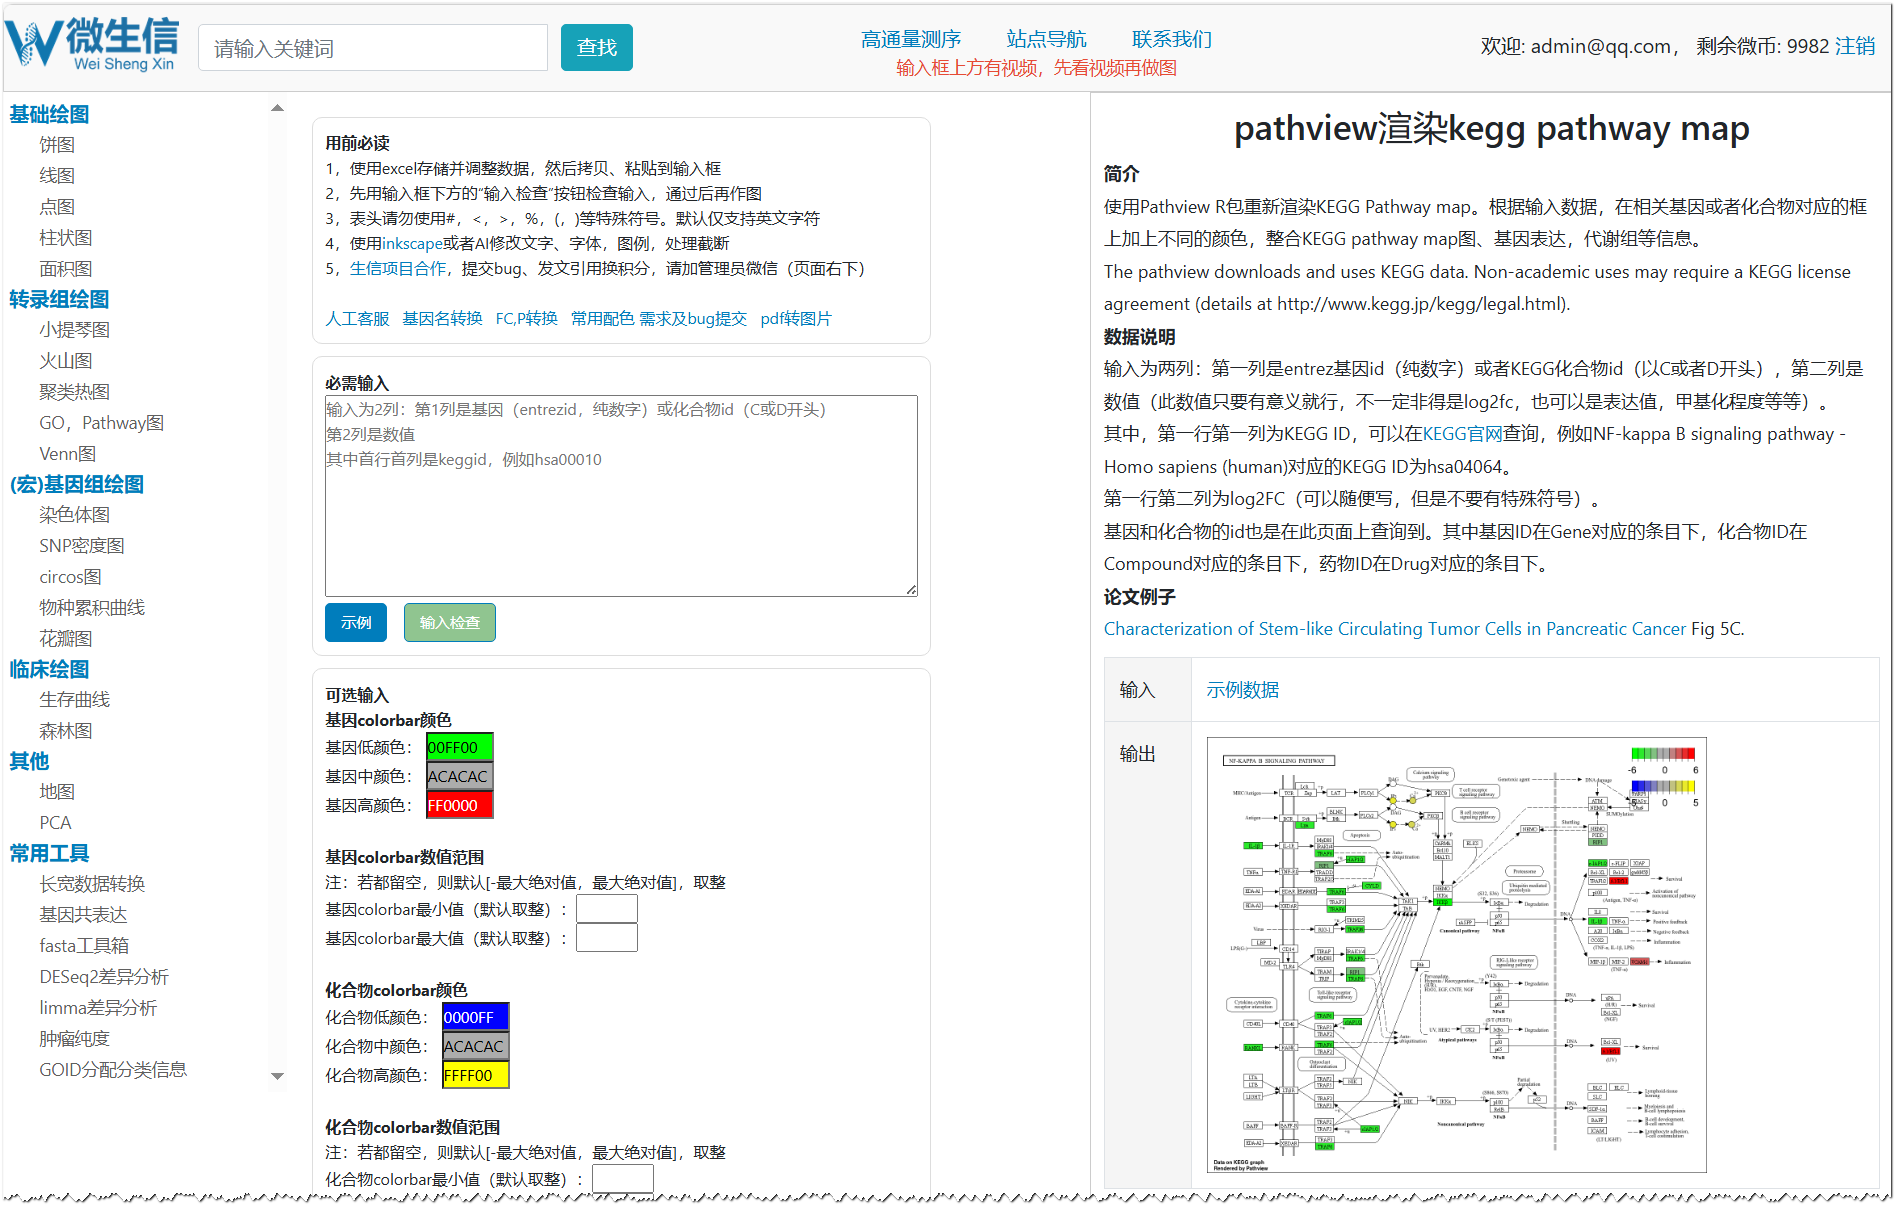Select DESeq2差异分析 in the sidebar

point(104,977)
